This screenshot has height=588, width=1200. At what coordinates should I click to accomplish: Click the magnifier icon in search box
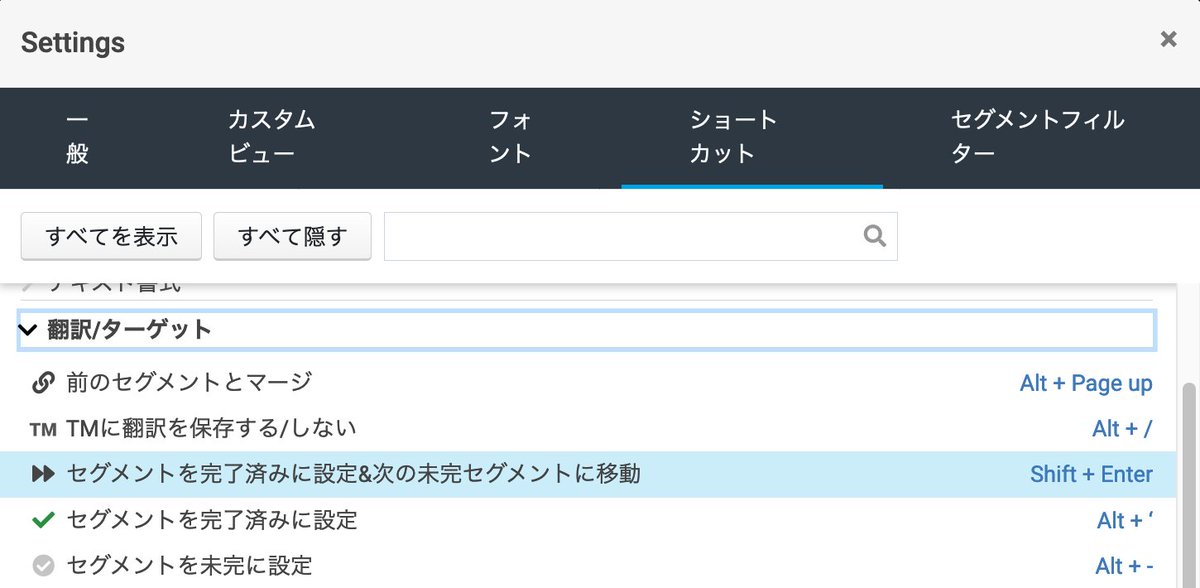pos(874,235)
